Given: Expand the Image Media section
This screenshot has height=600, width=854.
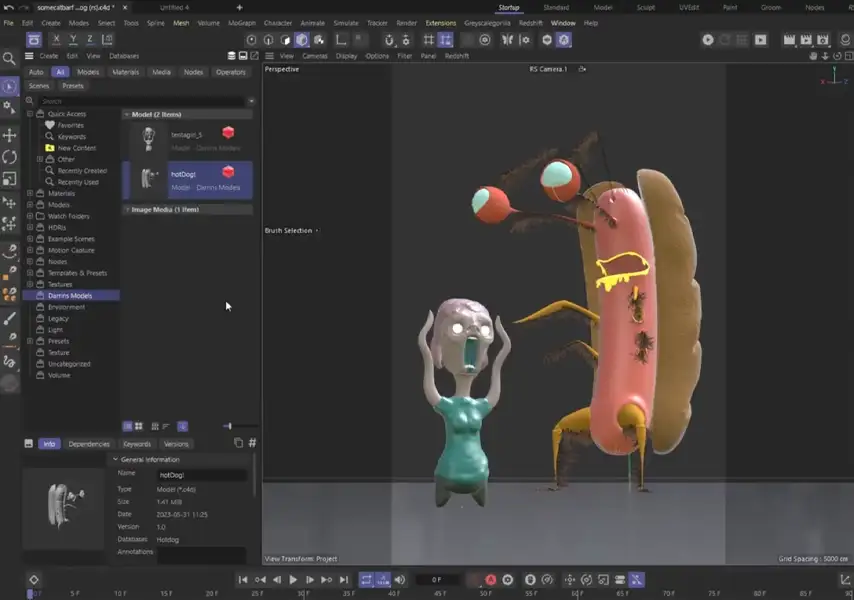Looking at the screenshot, I should (128, 209).
